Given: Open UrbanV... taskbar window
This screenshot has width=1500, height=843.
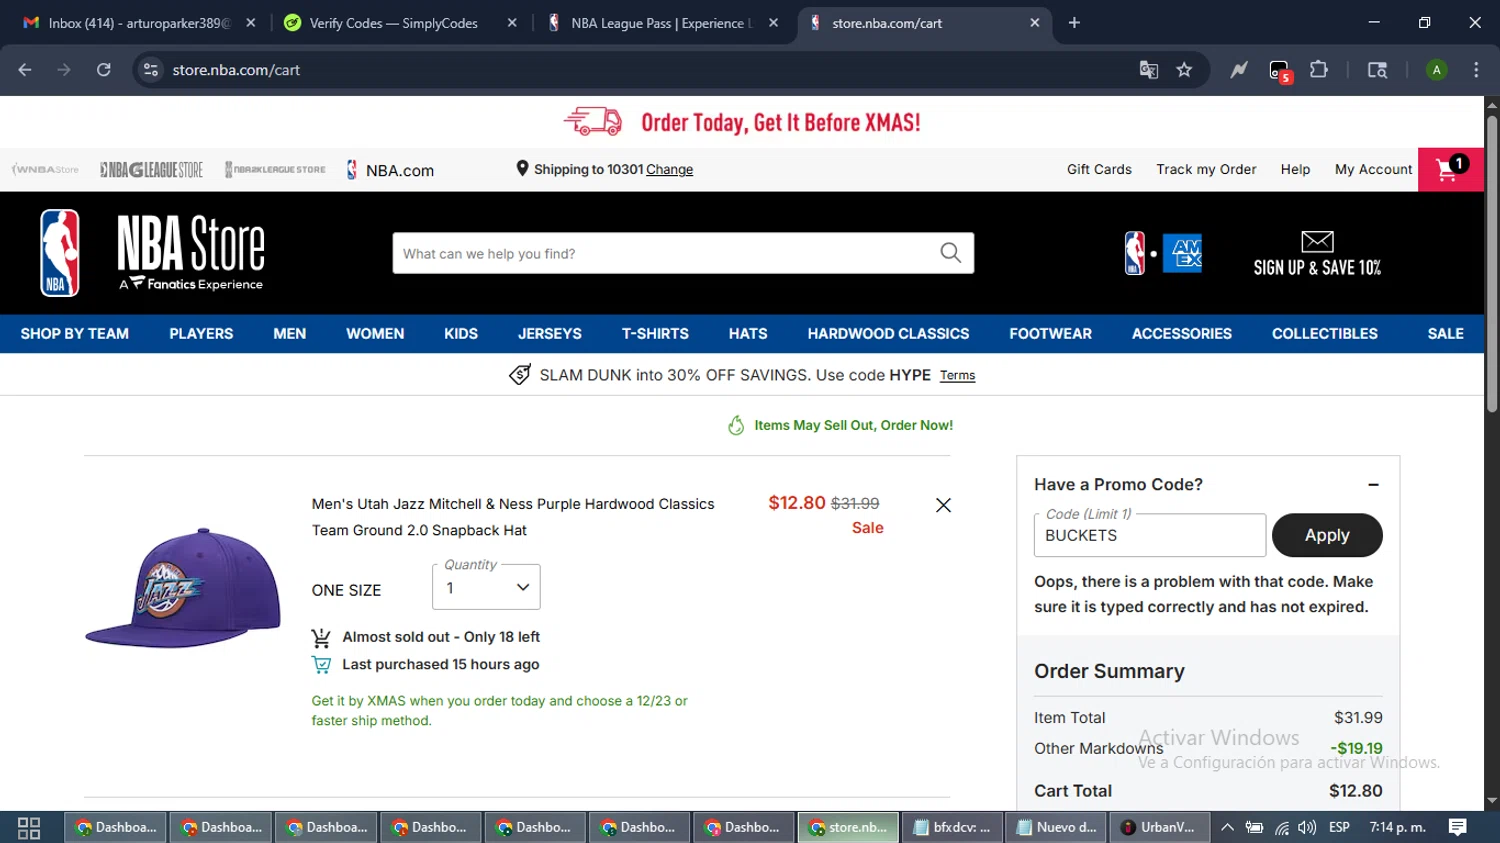Looking at the screenshot, I should [1158, 828].
